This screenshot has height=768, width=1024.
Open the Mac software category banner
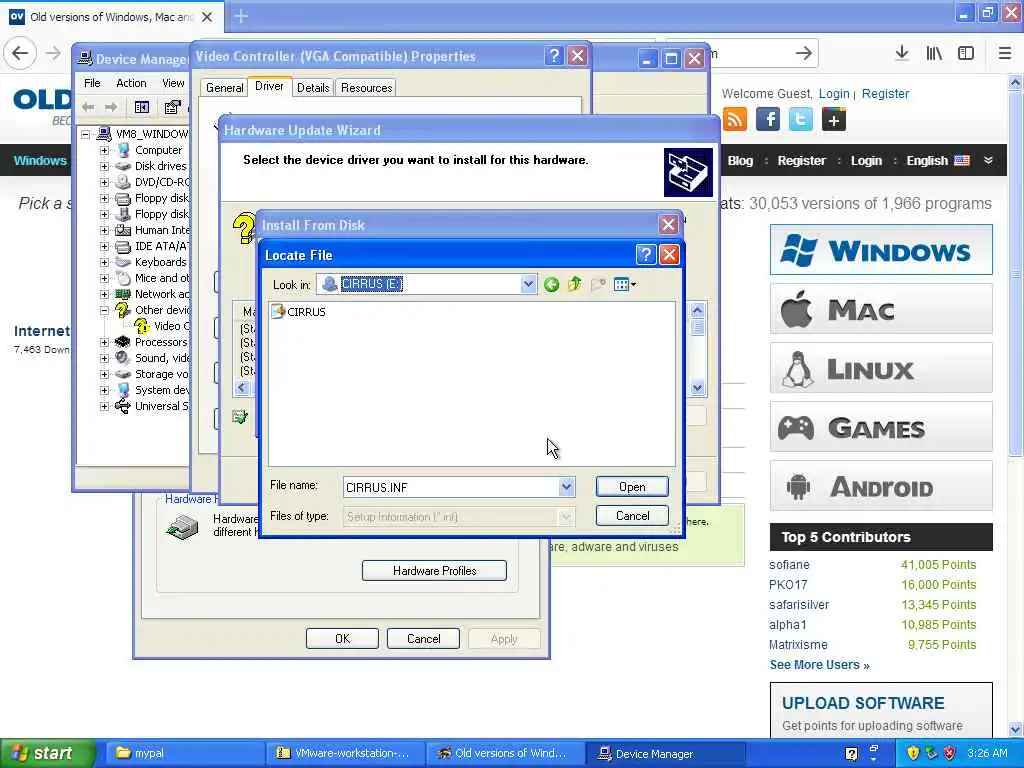tap(881, 309)
